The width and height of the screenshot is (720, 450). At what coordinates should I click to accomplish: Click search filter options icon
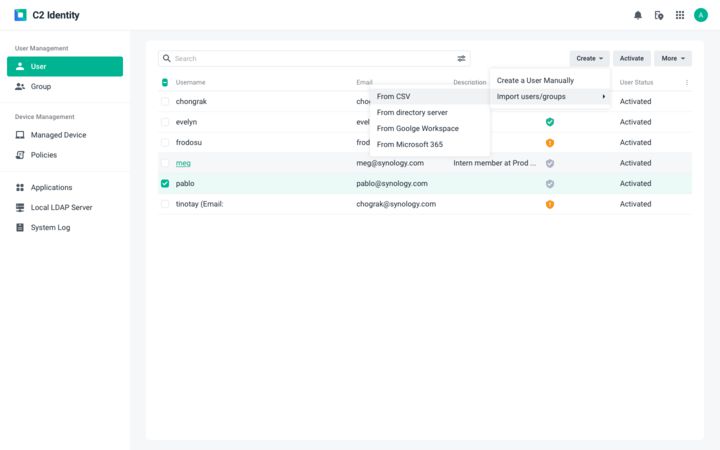coord(461,59)
